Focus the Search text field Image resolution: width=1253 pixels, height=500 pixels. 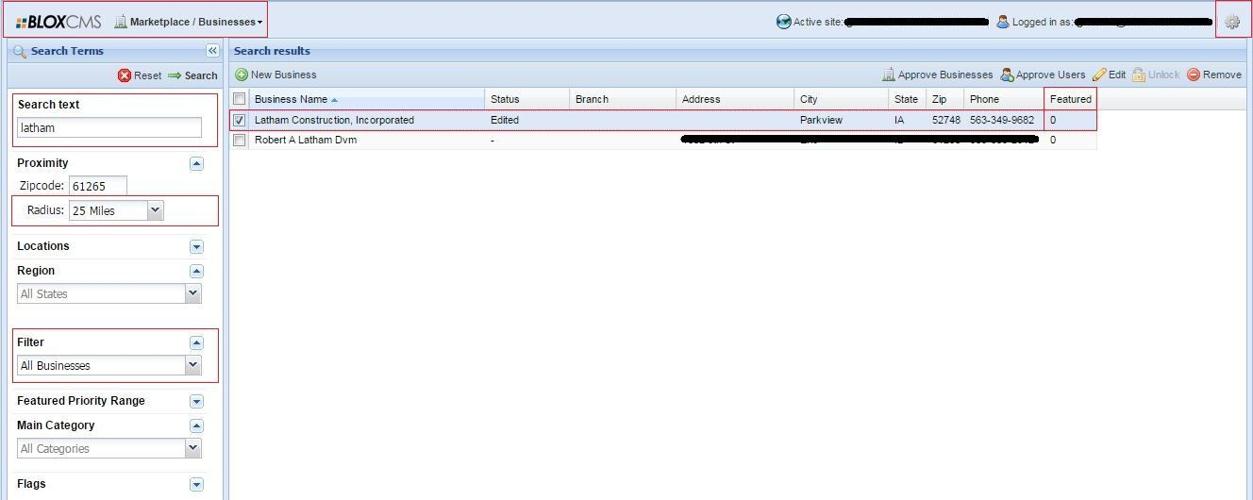(110, 128)
